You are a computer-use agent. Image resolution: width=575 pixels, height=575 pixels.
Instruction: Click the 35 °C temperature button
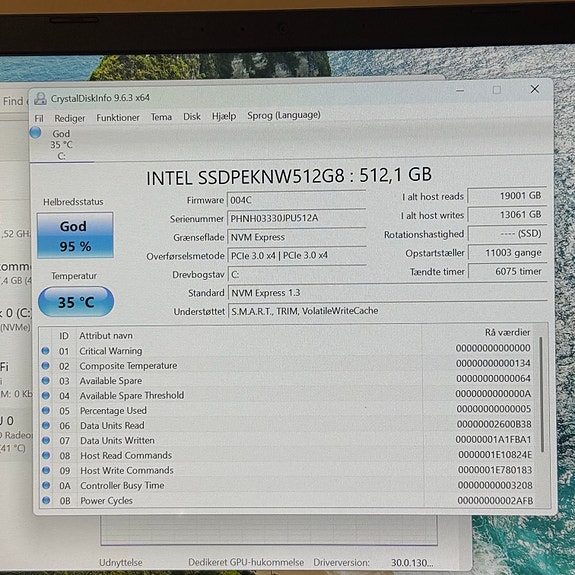(x=76, y=302)
